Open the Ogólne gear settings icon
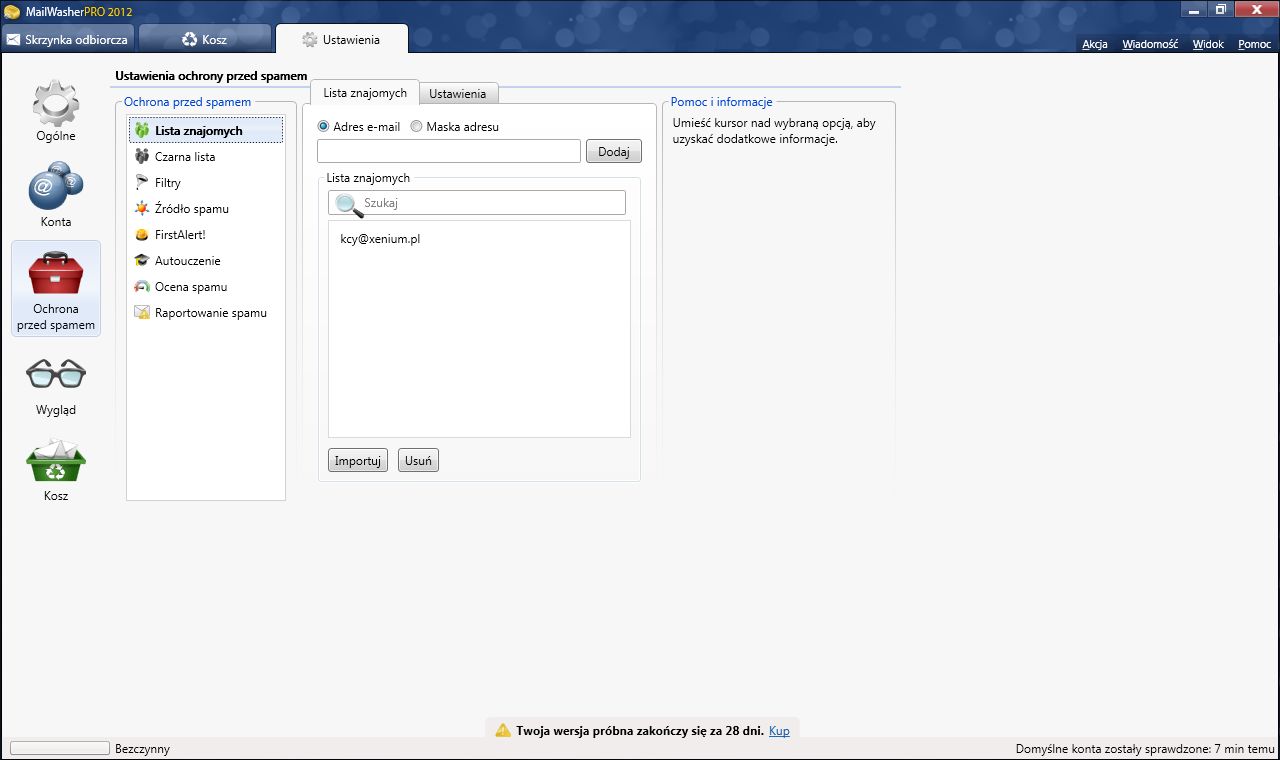1280x760 pixels. (x=56, y=102)
